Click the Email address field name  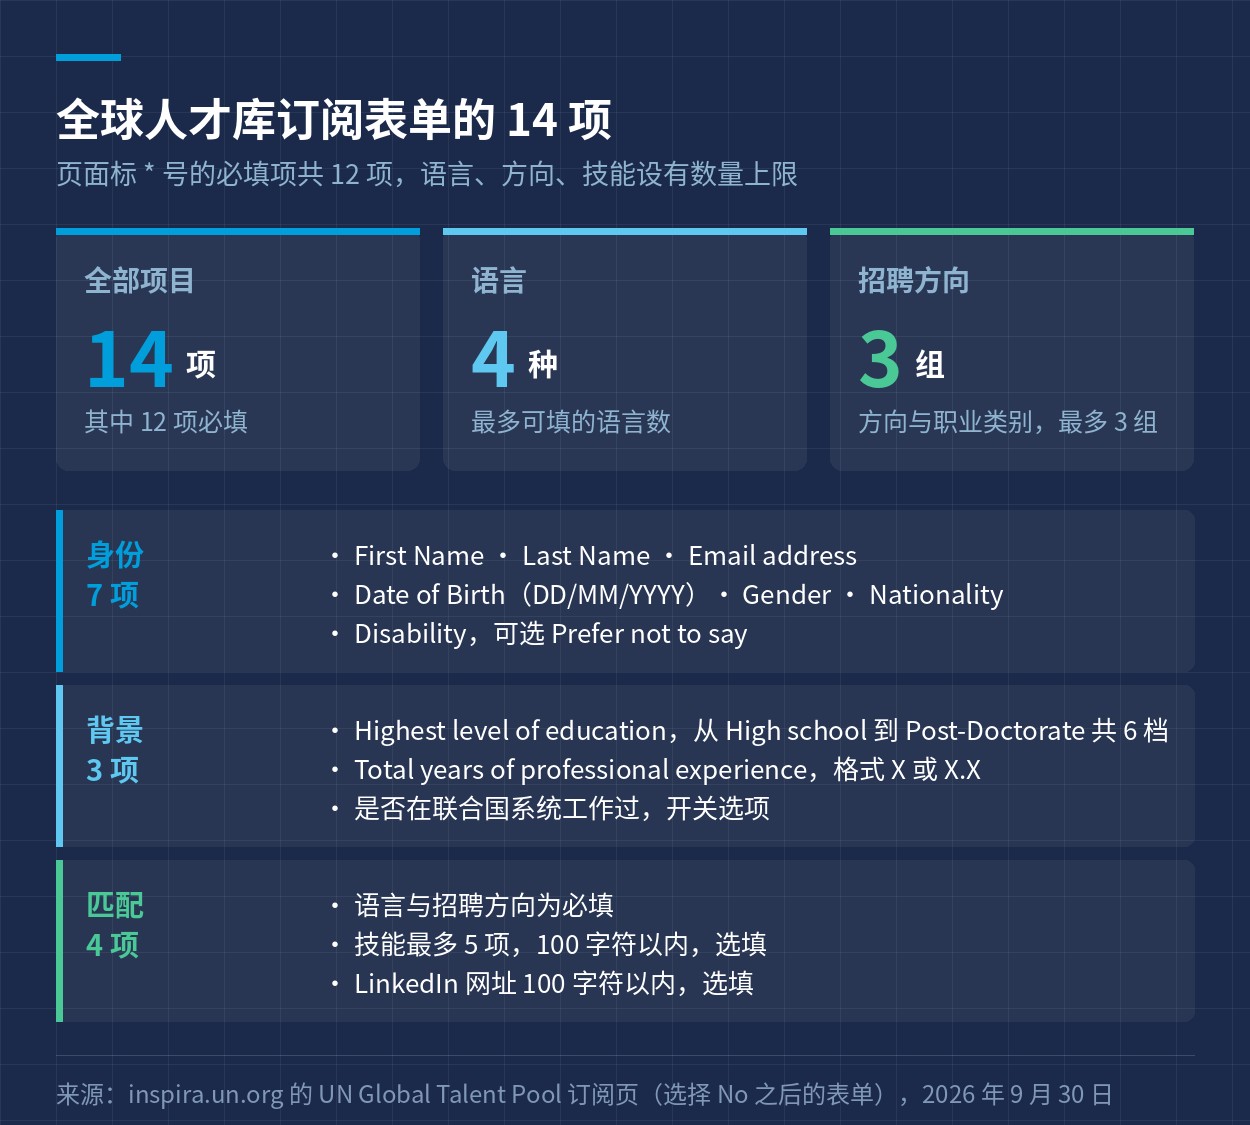[773, 556]
